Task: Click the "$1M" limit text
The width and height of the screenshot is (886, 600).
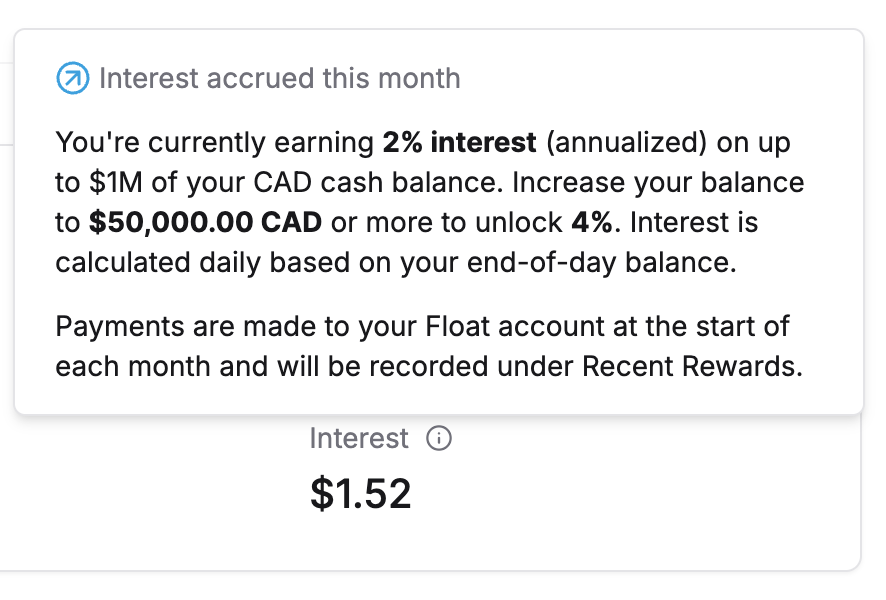Action: point(124,183)
